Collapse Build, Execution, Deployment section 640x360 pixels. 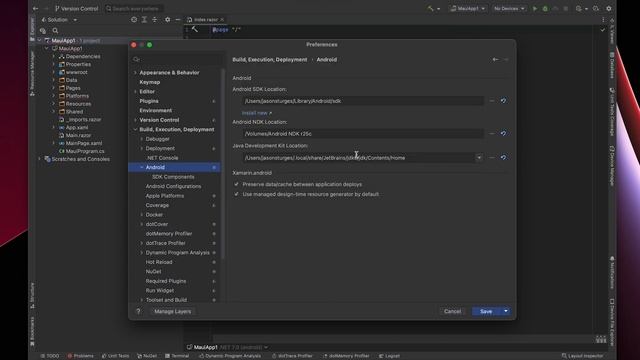pyautogui.click(x=135, y=129)
